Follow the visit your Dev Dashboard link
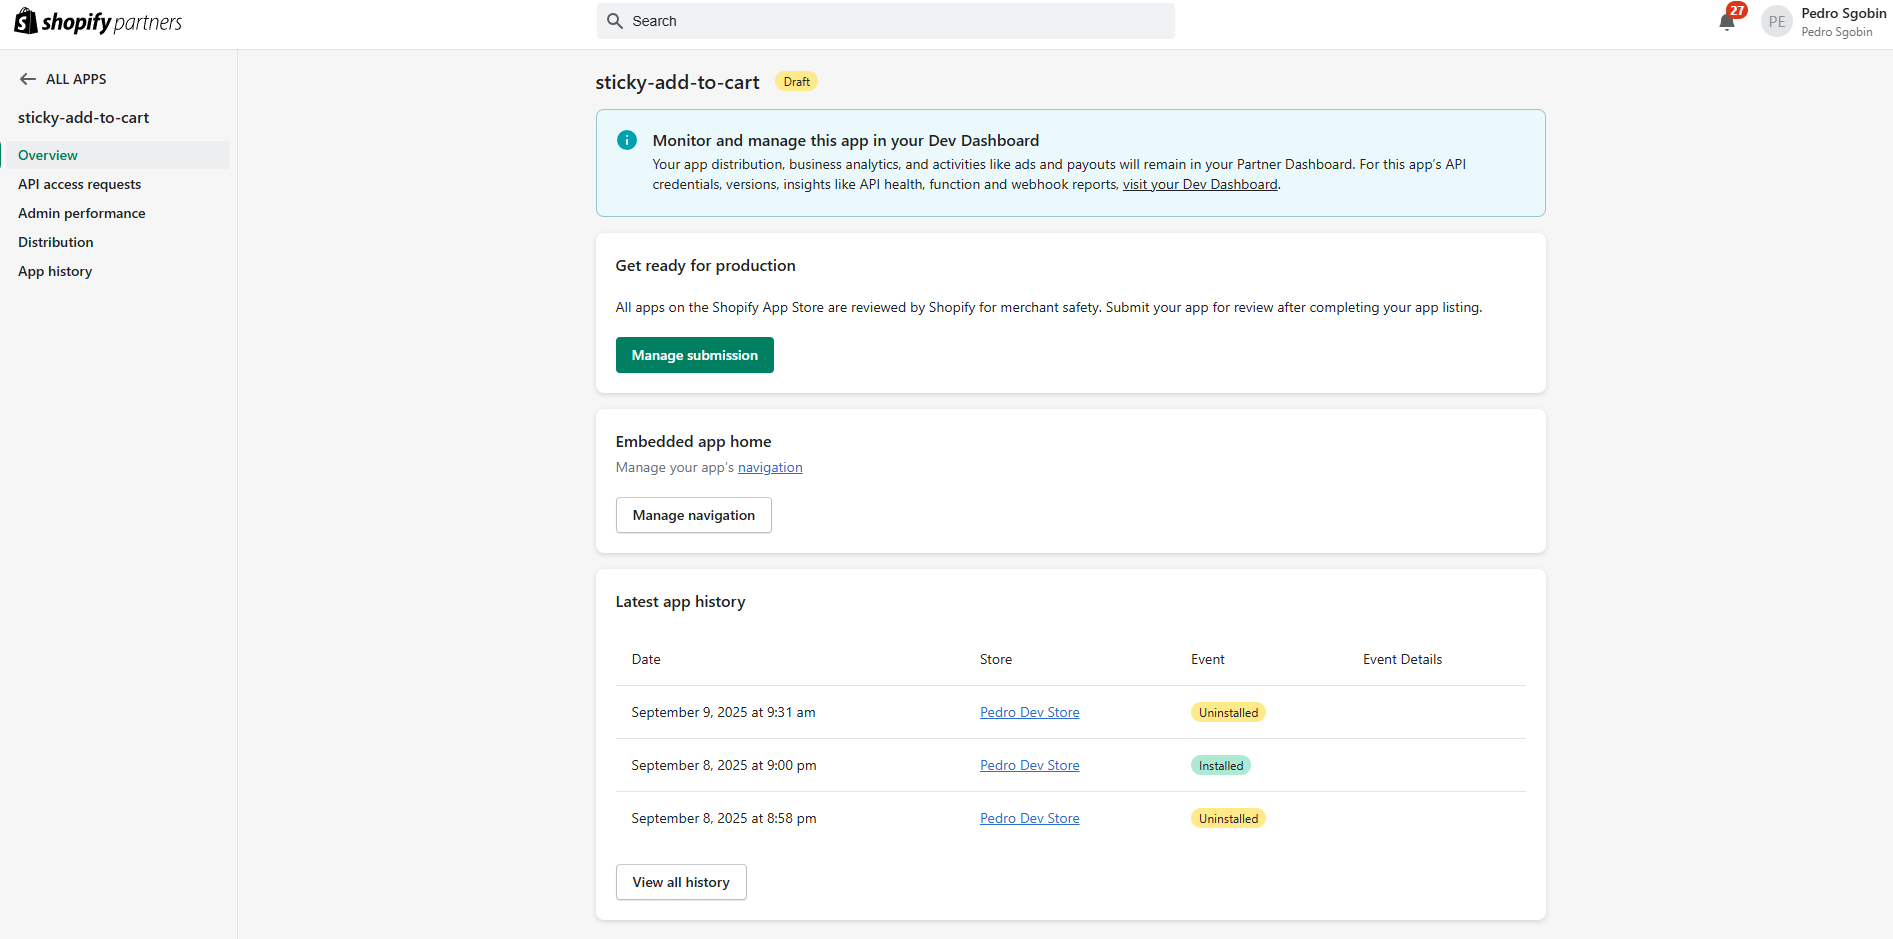1893x939 pixels. click(x=1200, y=184)
